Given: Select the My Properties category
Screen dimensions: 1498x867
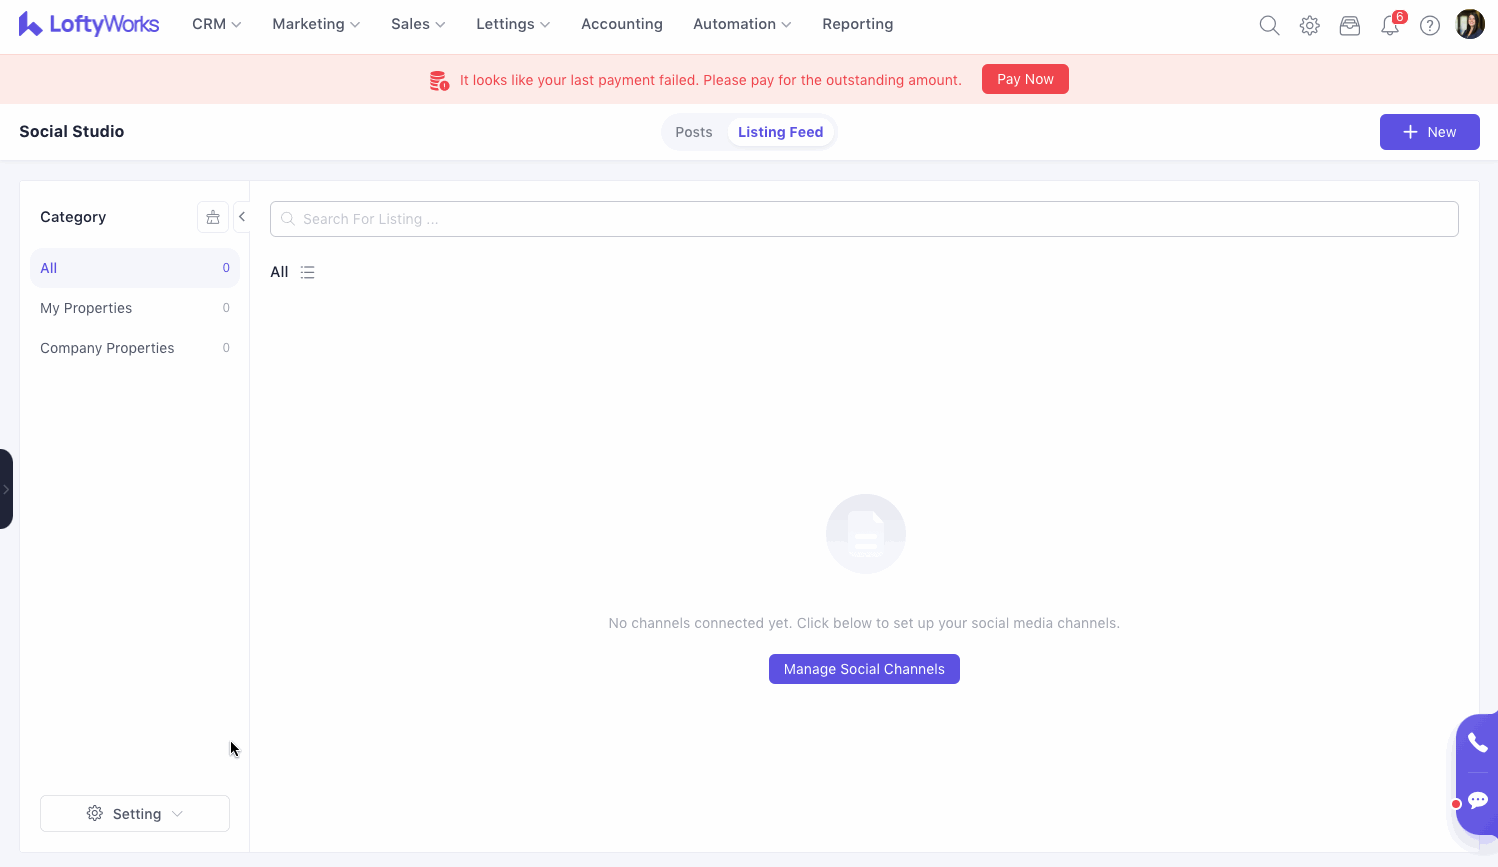Looking at the screenshot, I should (x=86, y=308).
